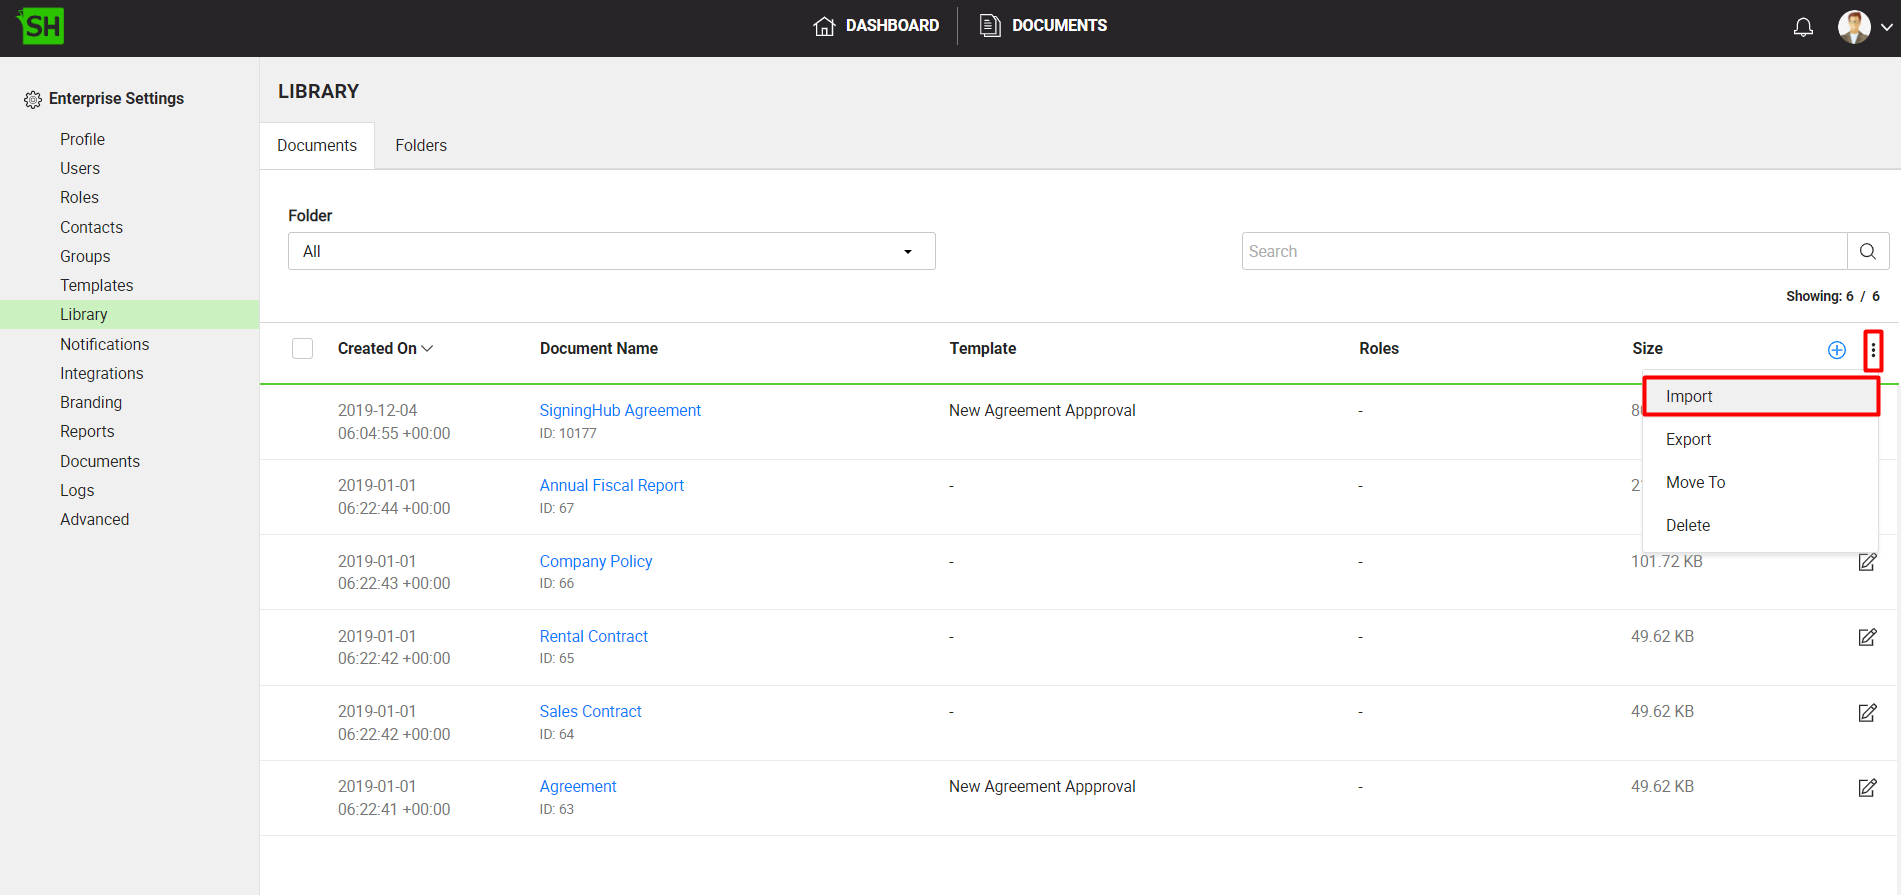Switch to the Folders tab
This screenshot has height=895, width=1901.
pos(420,146)
